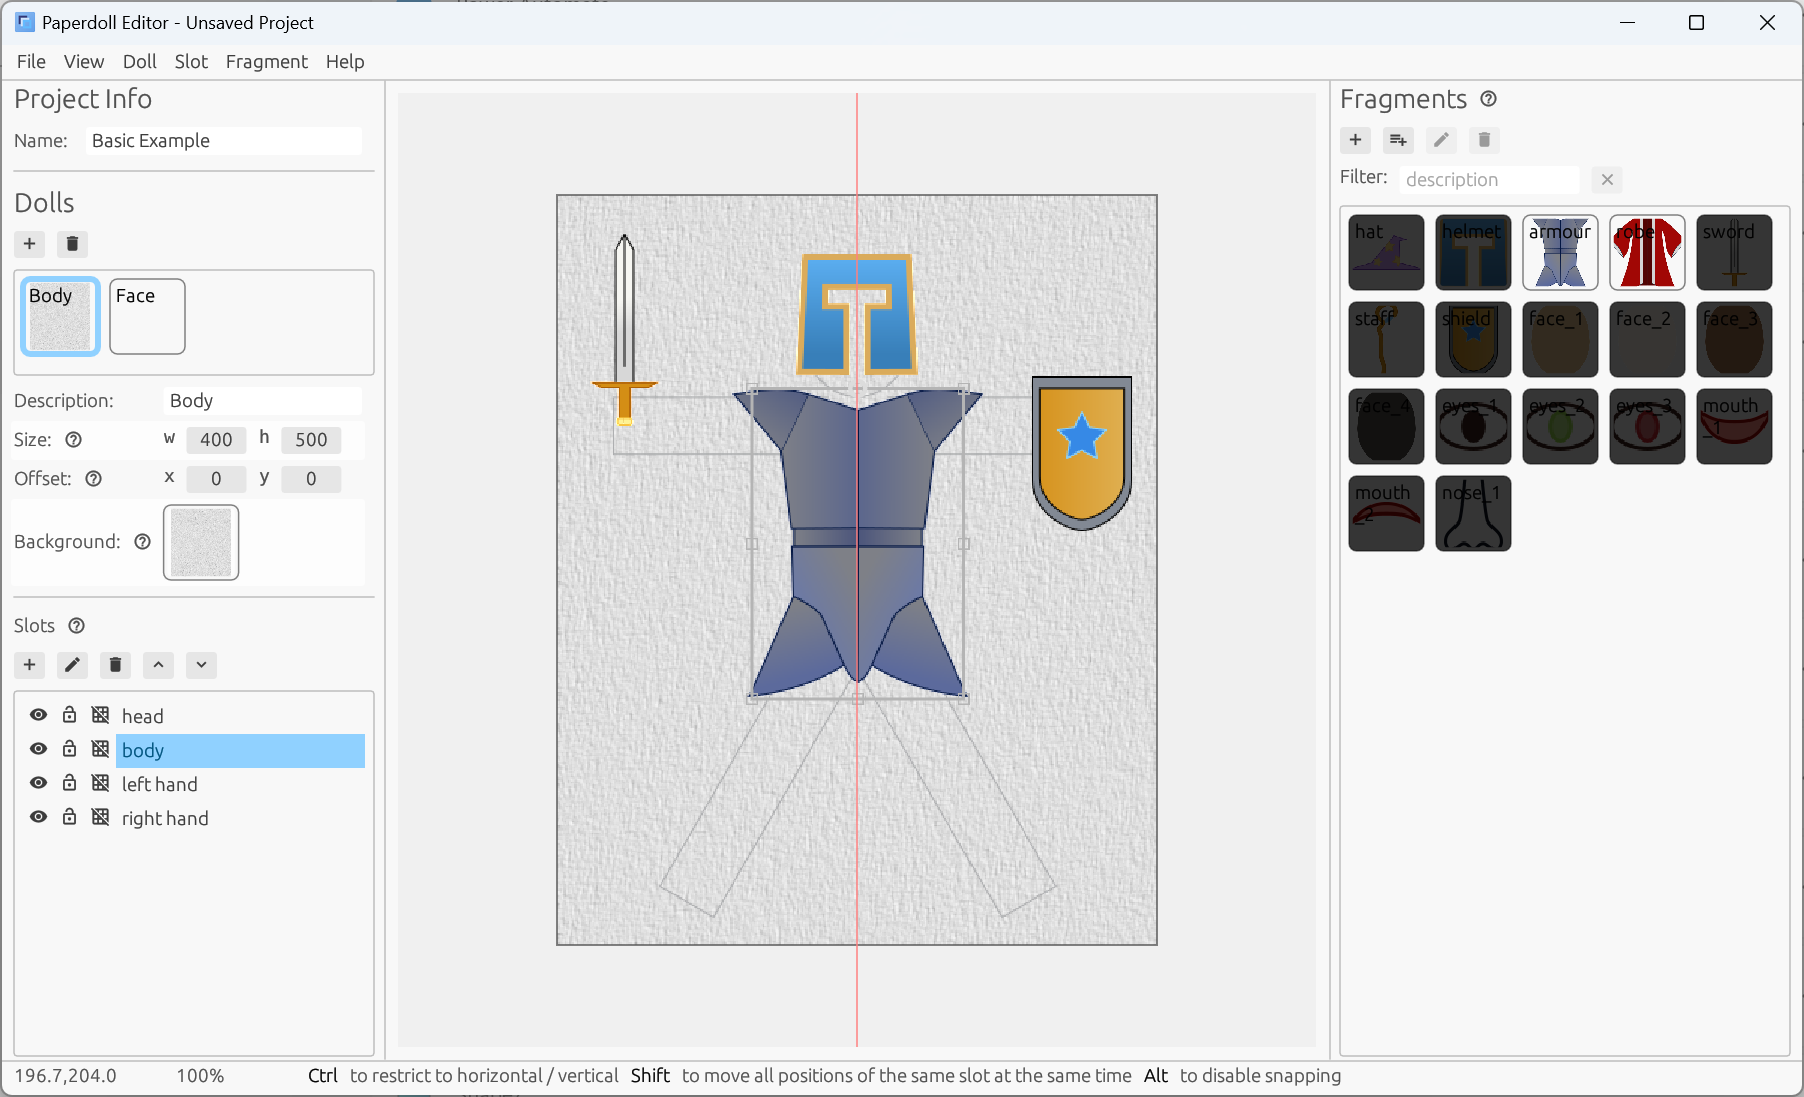Toggle visibility of head slot
1804x1097 pixels.
[39, 715]
